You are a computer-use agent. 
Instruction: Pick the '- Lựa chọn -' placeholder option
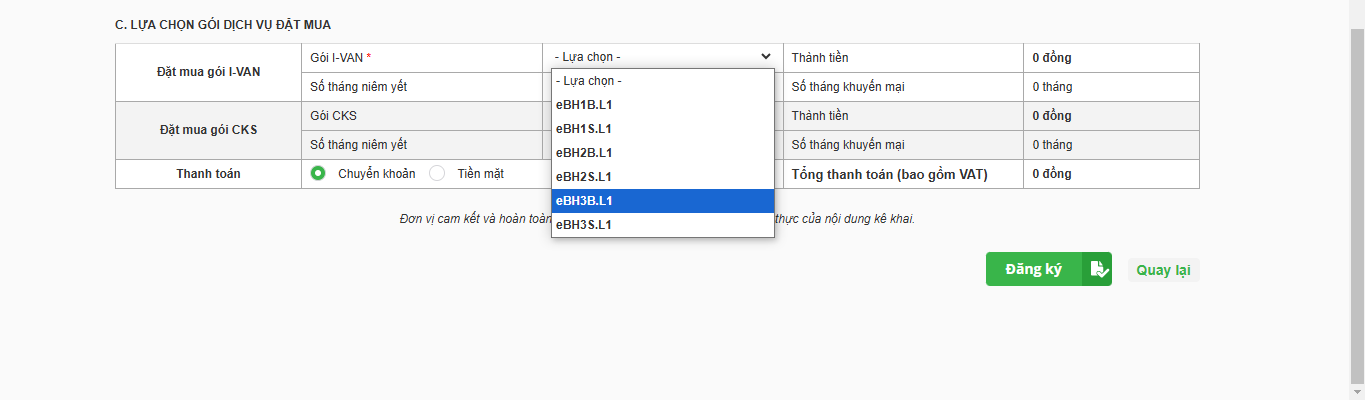(663, 81)
